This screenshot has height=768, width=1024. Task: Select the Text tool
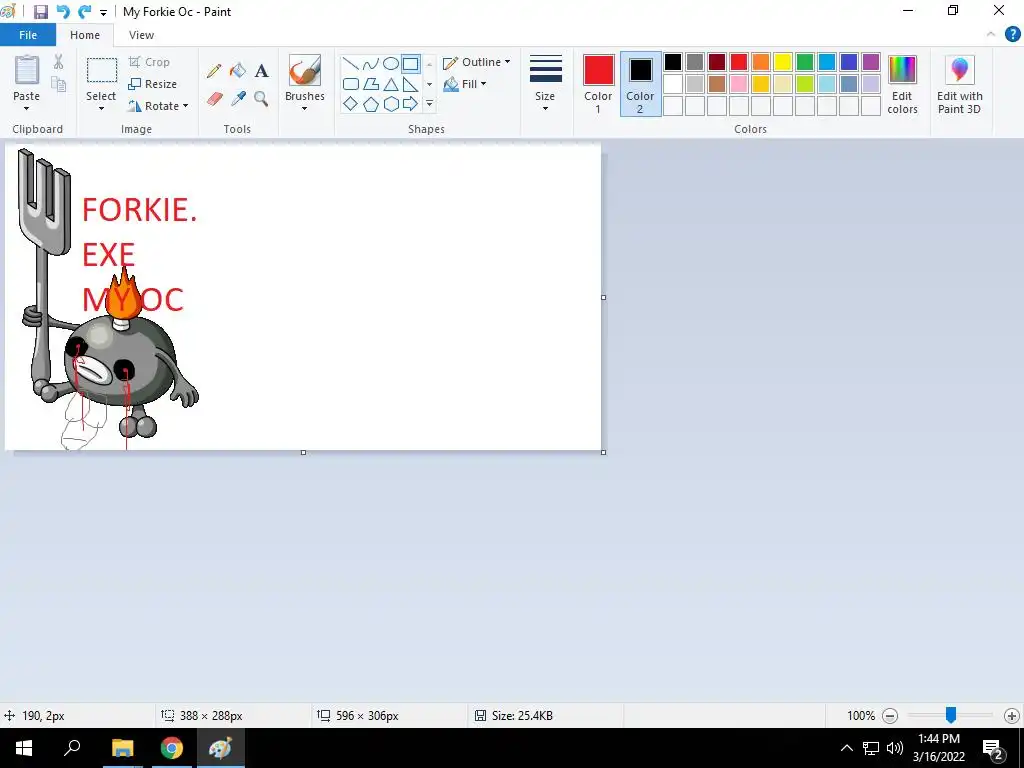click(x=261, y=71)
